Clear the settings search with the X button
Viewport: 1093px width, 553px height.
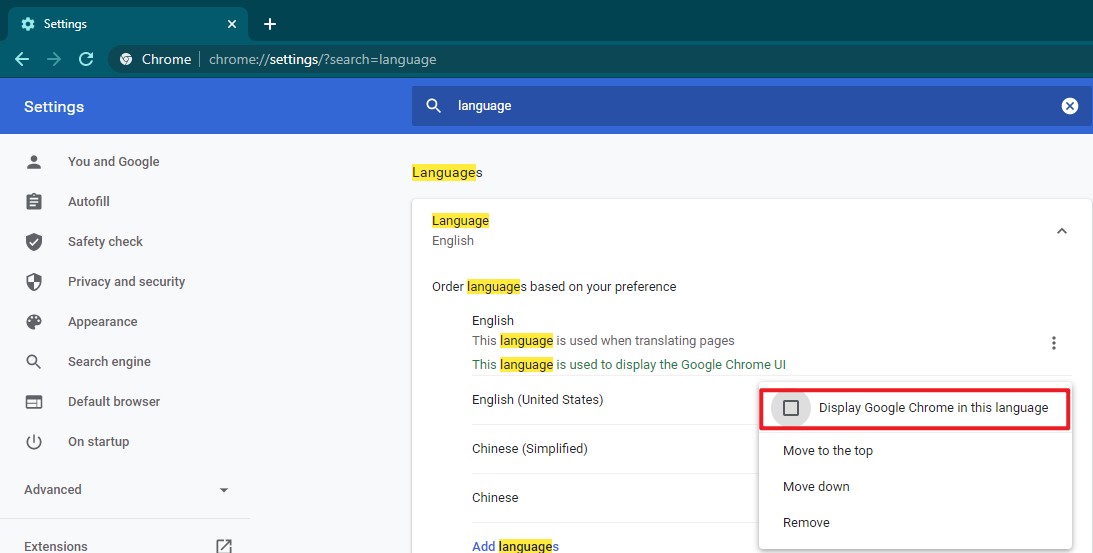1069,106
